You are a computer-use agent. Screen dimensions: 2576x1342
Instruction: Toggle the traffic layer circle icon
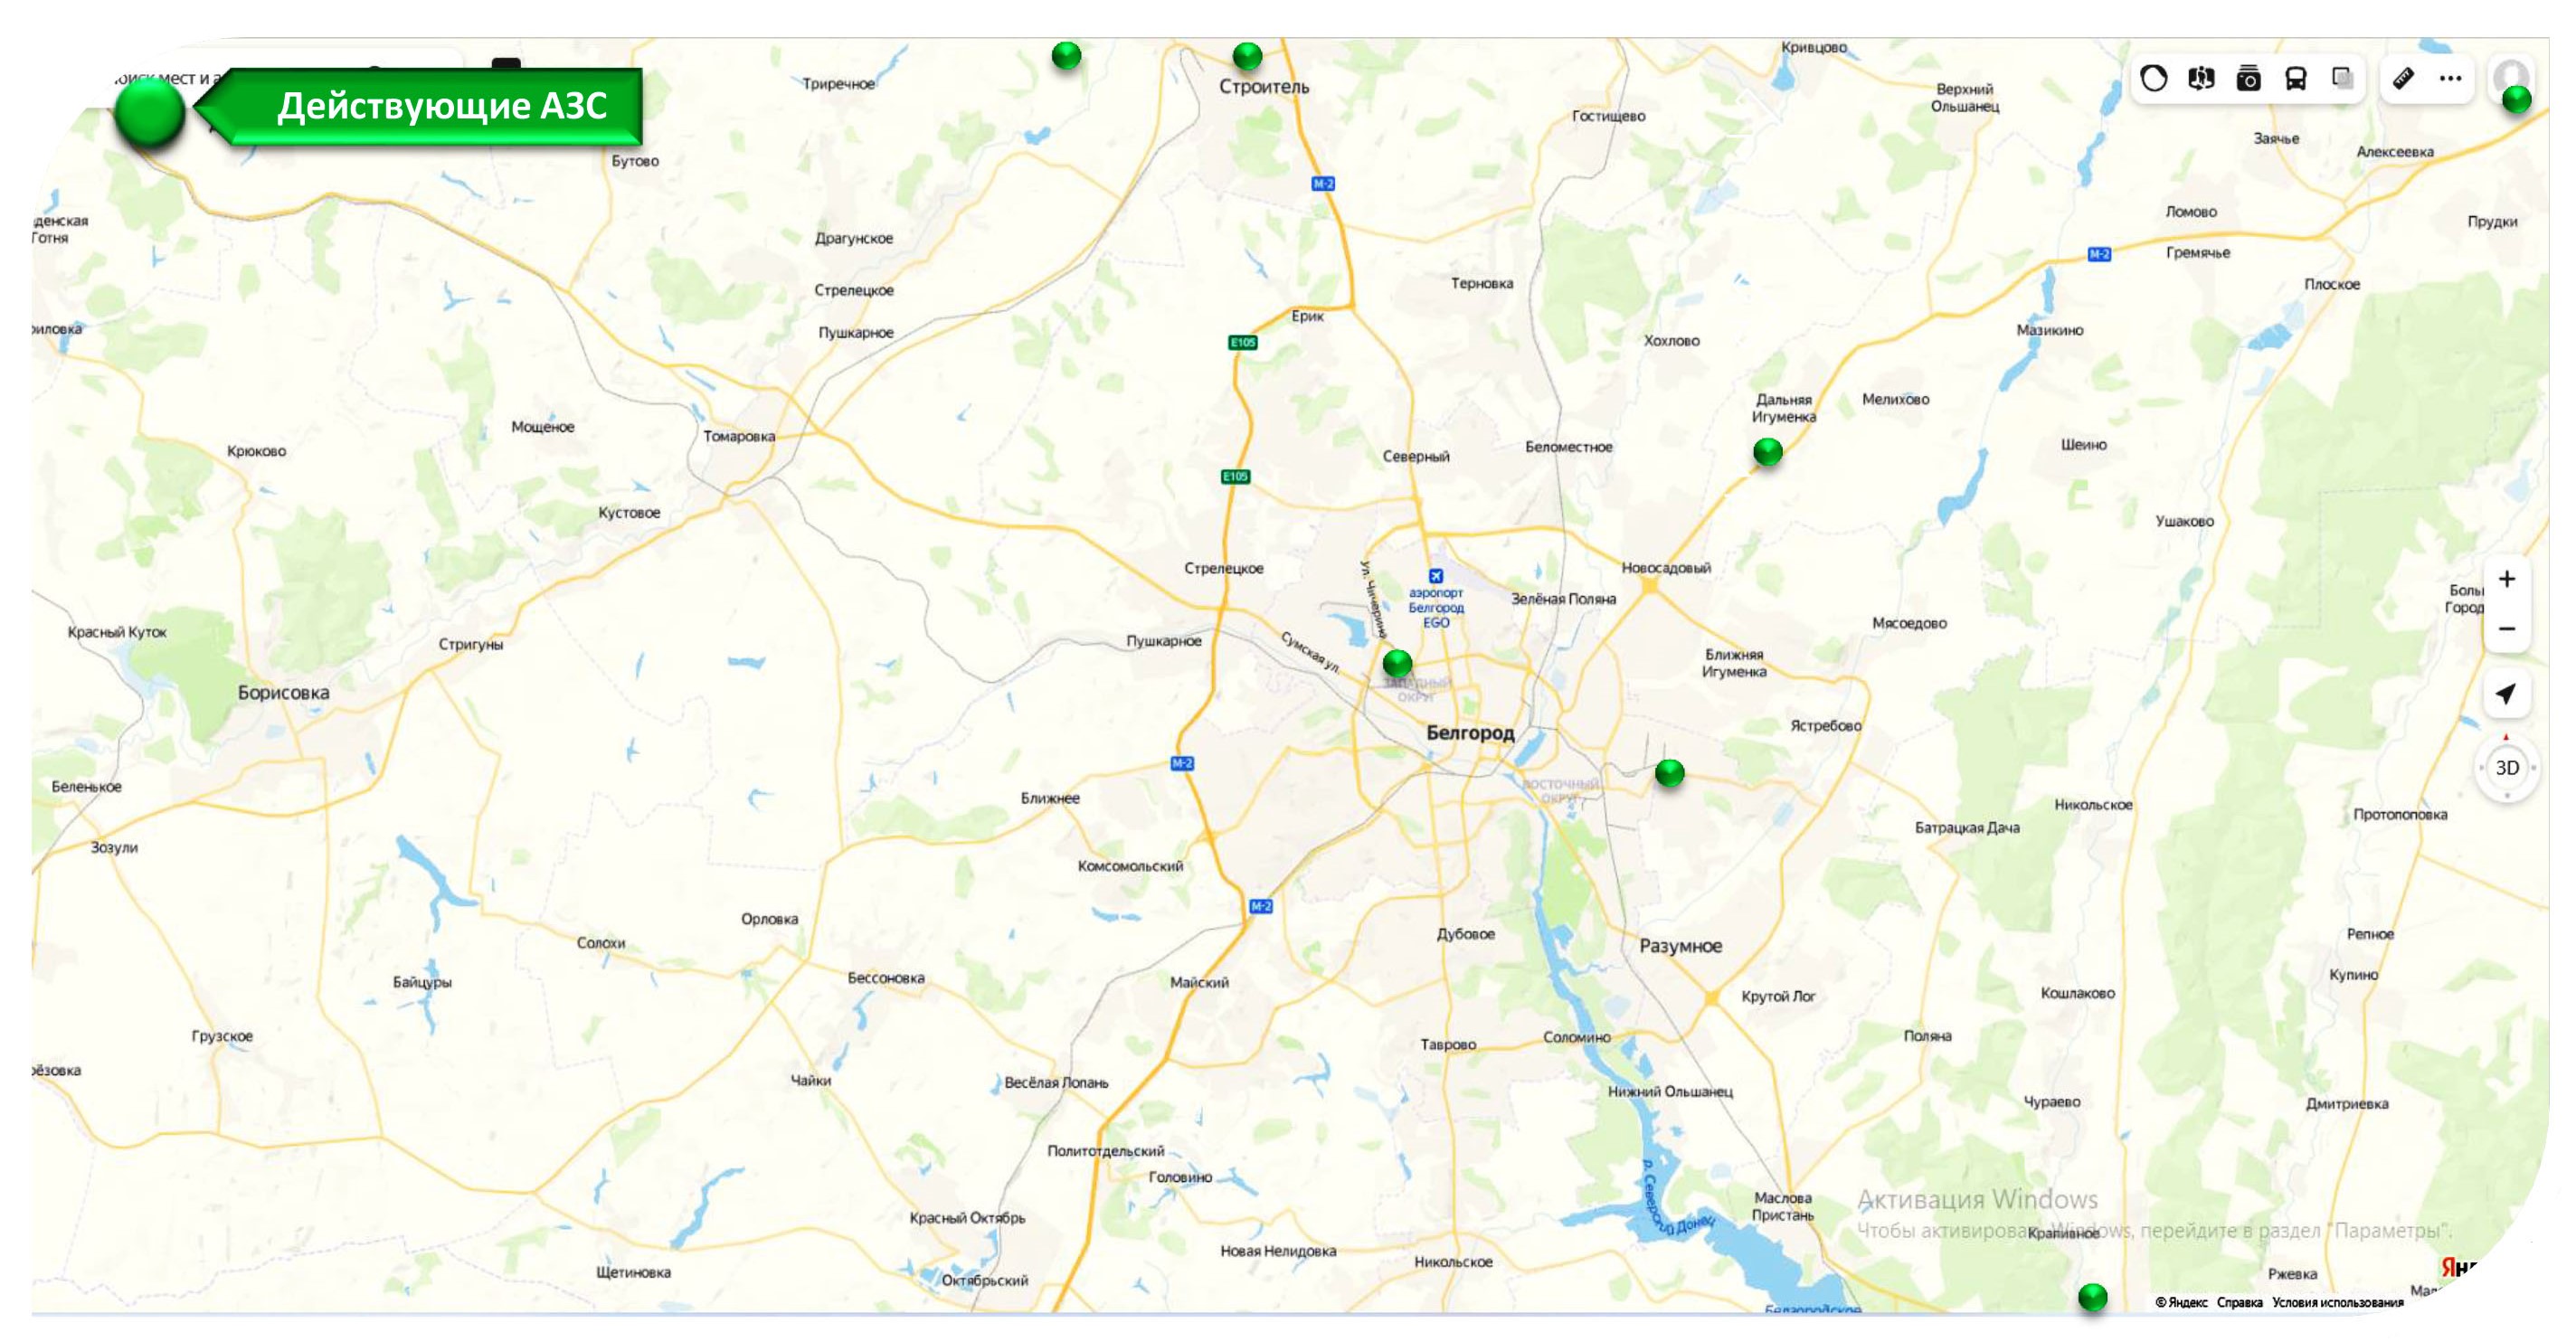pyautogui.click(x=2153, y=78)
